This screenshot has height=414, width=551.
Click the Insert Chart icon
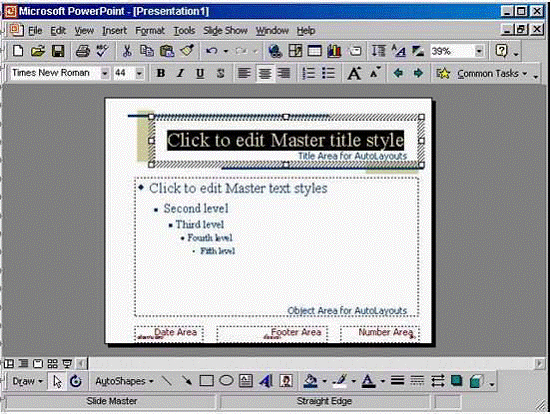tap(334, 51)
